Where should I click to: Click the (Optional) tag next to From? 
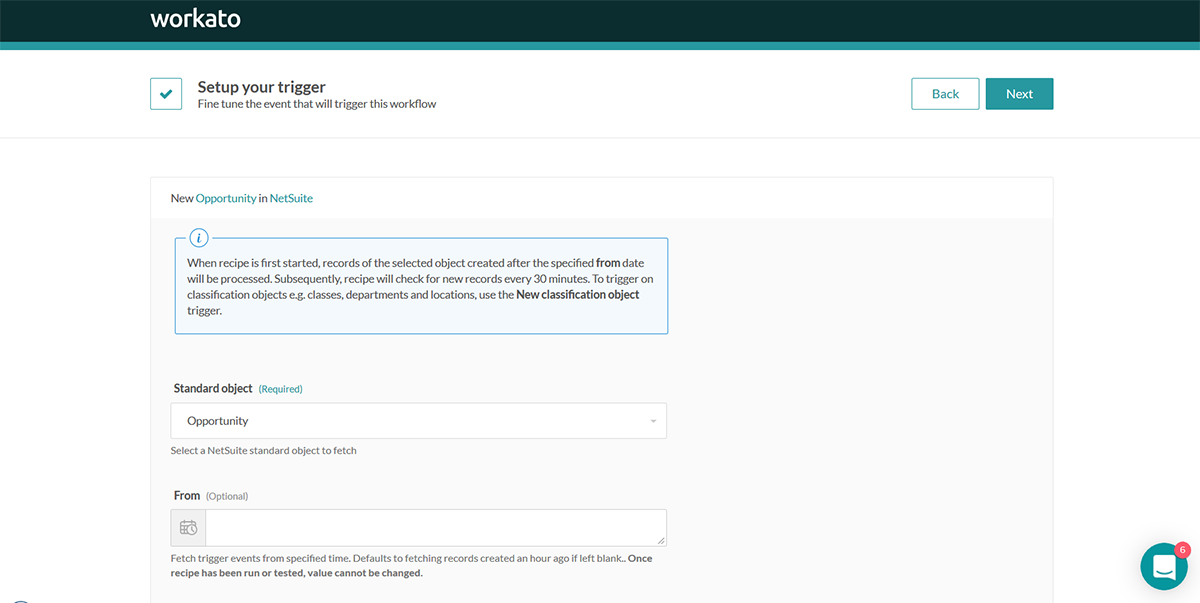227,496
